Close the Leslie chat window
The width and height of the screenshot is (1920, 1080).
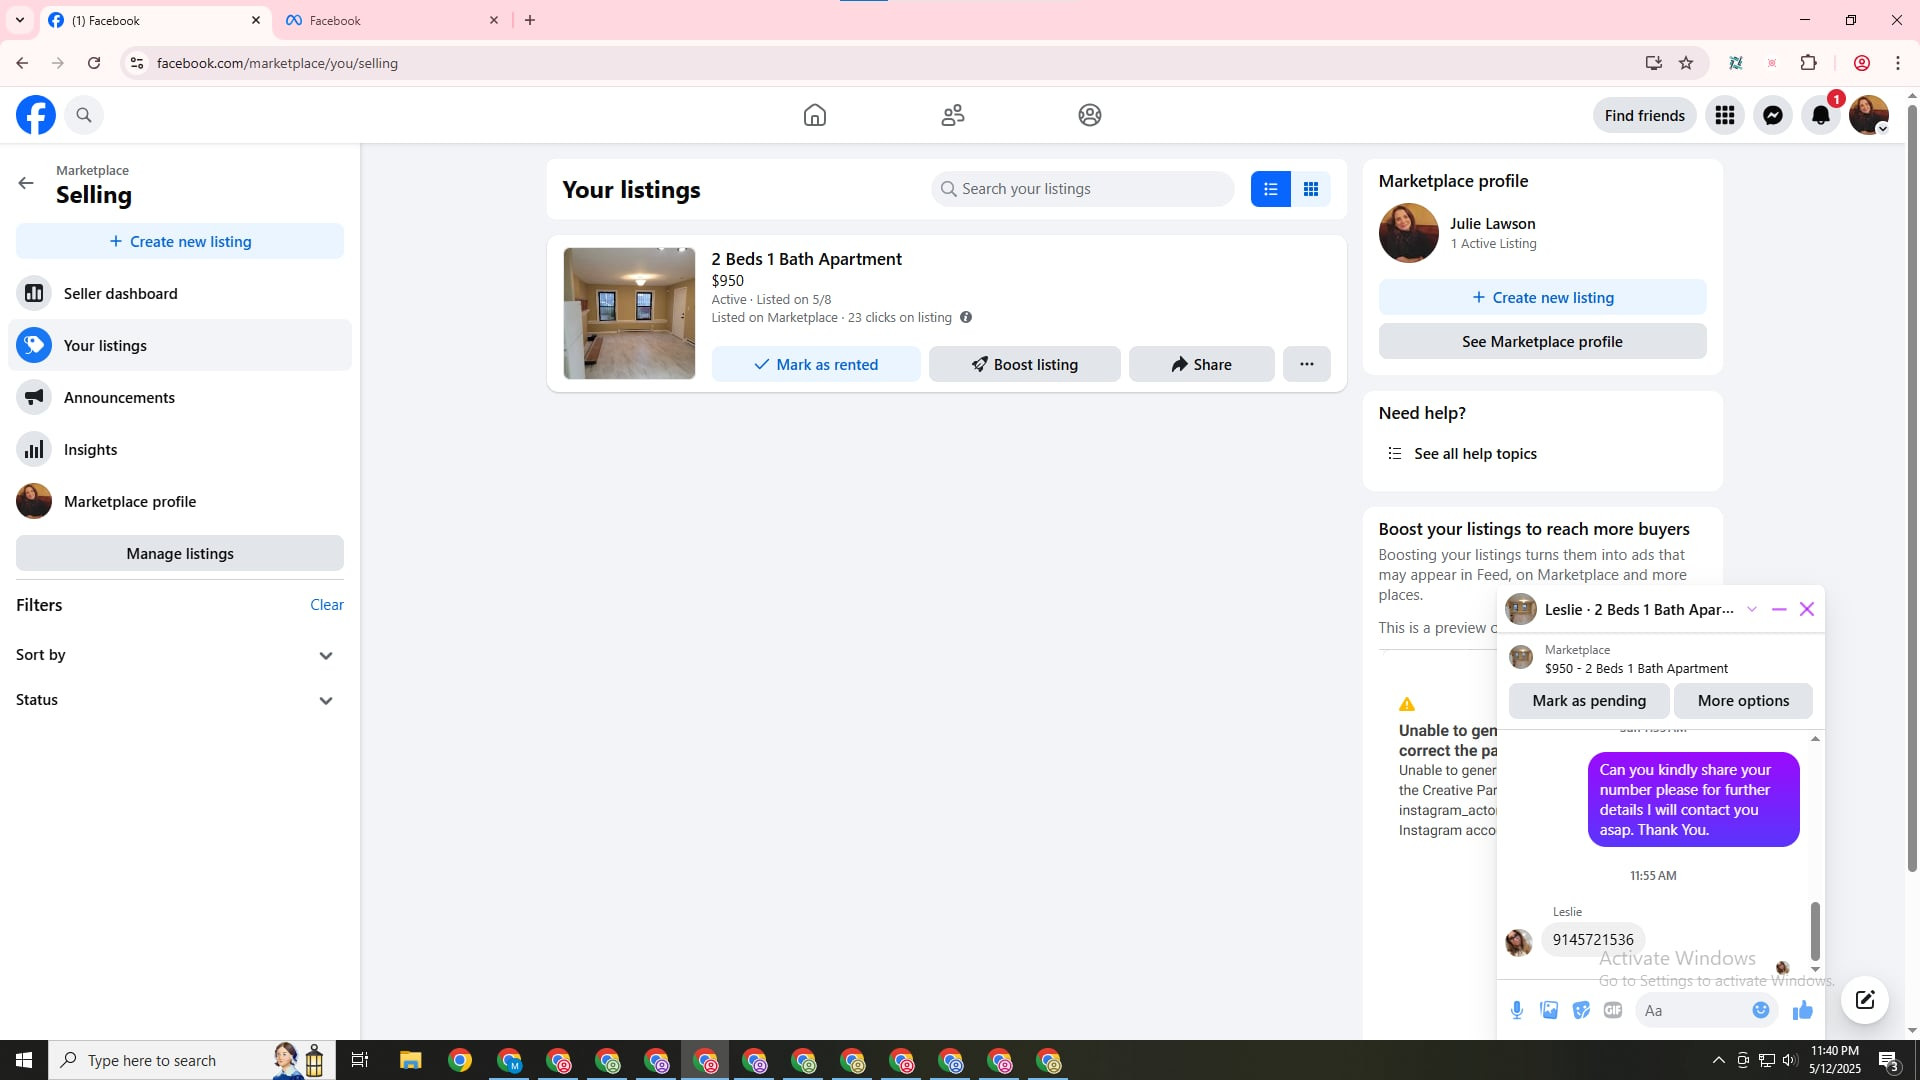pos(1807,609)
